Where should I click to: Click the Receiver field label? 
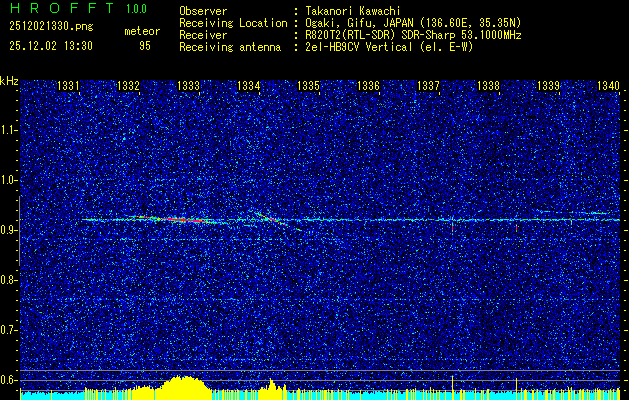pos(203,35)
